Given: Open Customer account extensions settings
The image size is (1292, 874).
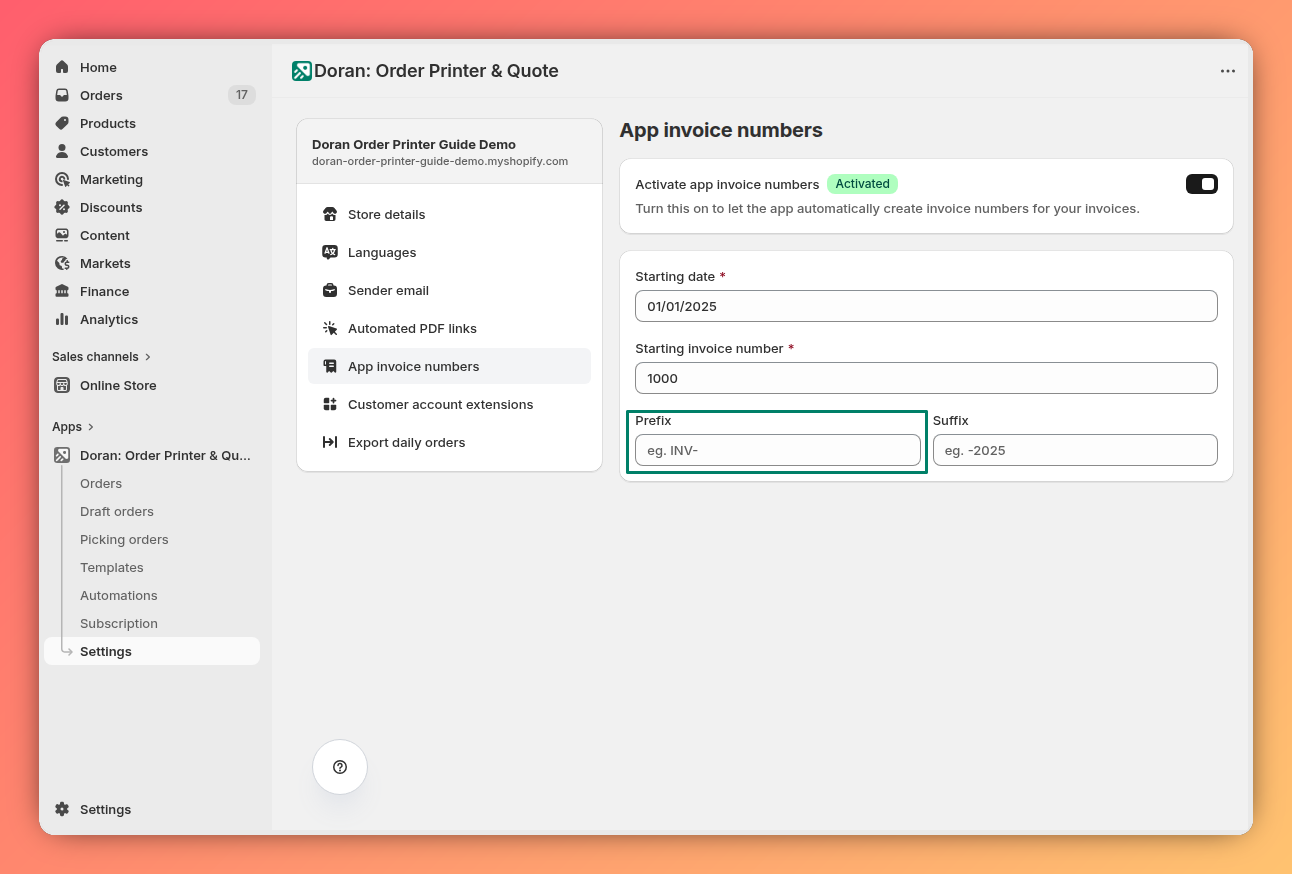Looking at the screenshot, I should point(449,404).
